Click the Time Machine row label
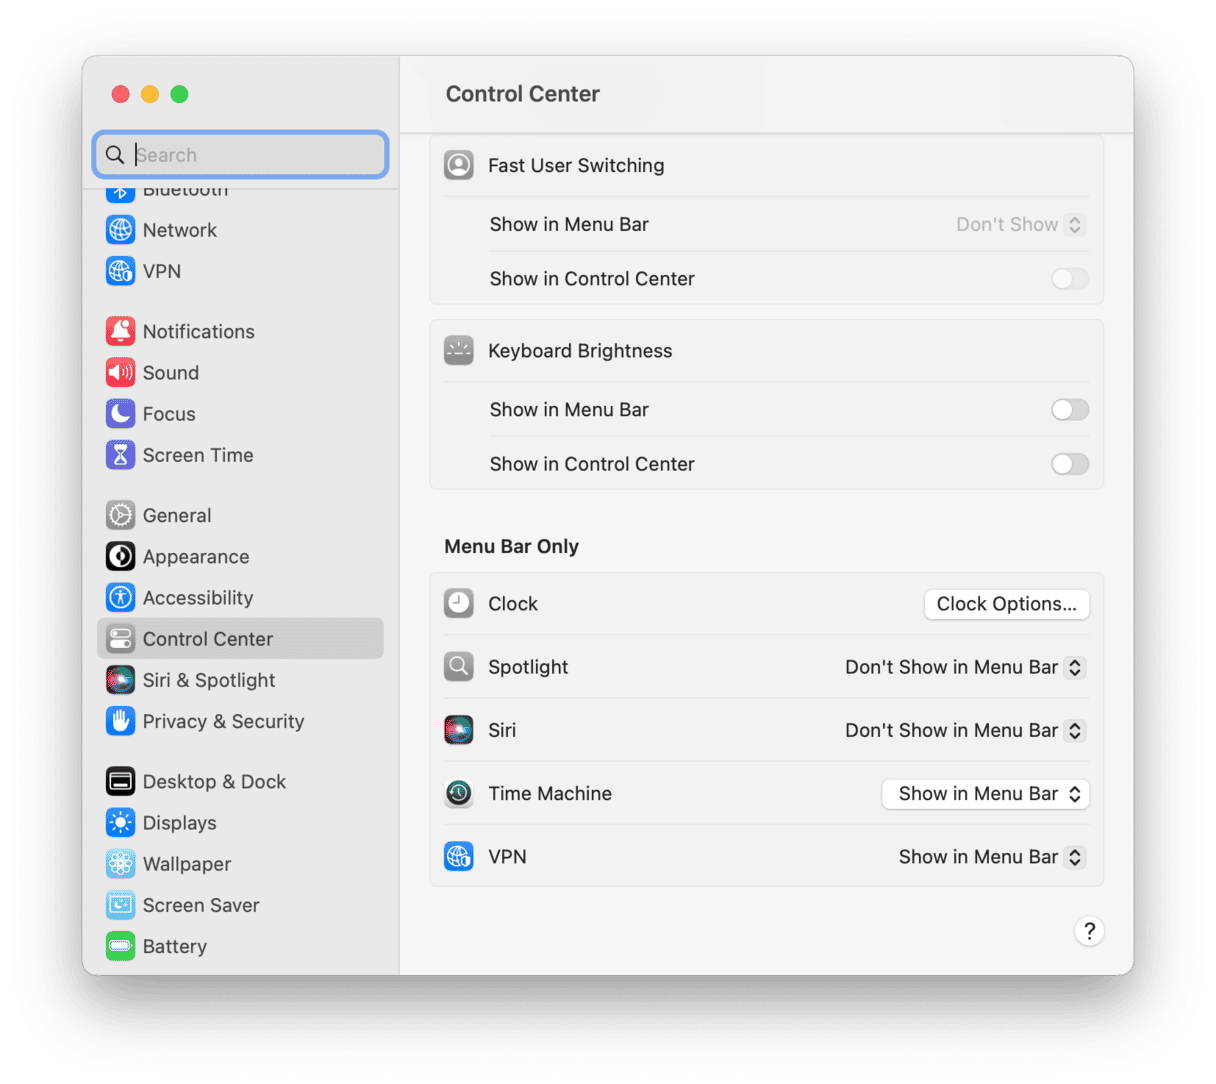The height and width of the screenshot is (1084, 1216). 550,793
